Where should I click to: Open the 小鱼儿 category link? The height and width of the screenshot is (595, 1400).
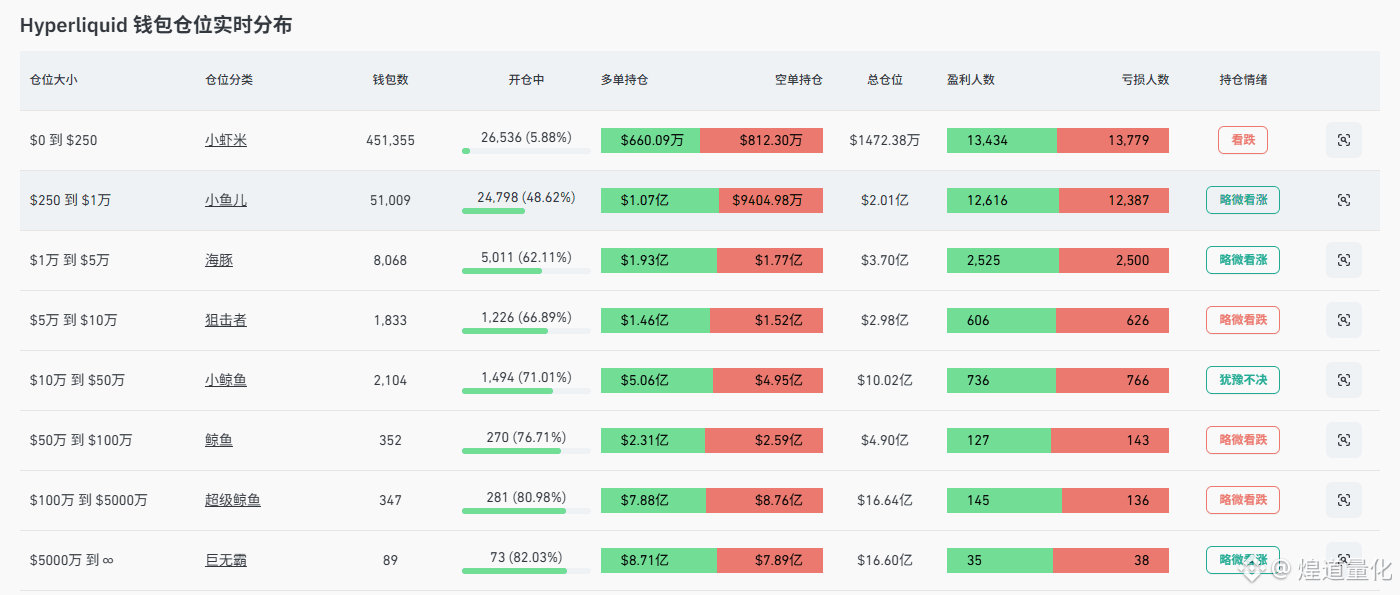pos(226,200)
